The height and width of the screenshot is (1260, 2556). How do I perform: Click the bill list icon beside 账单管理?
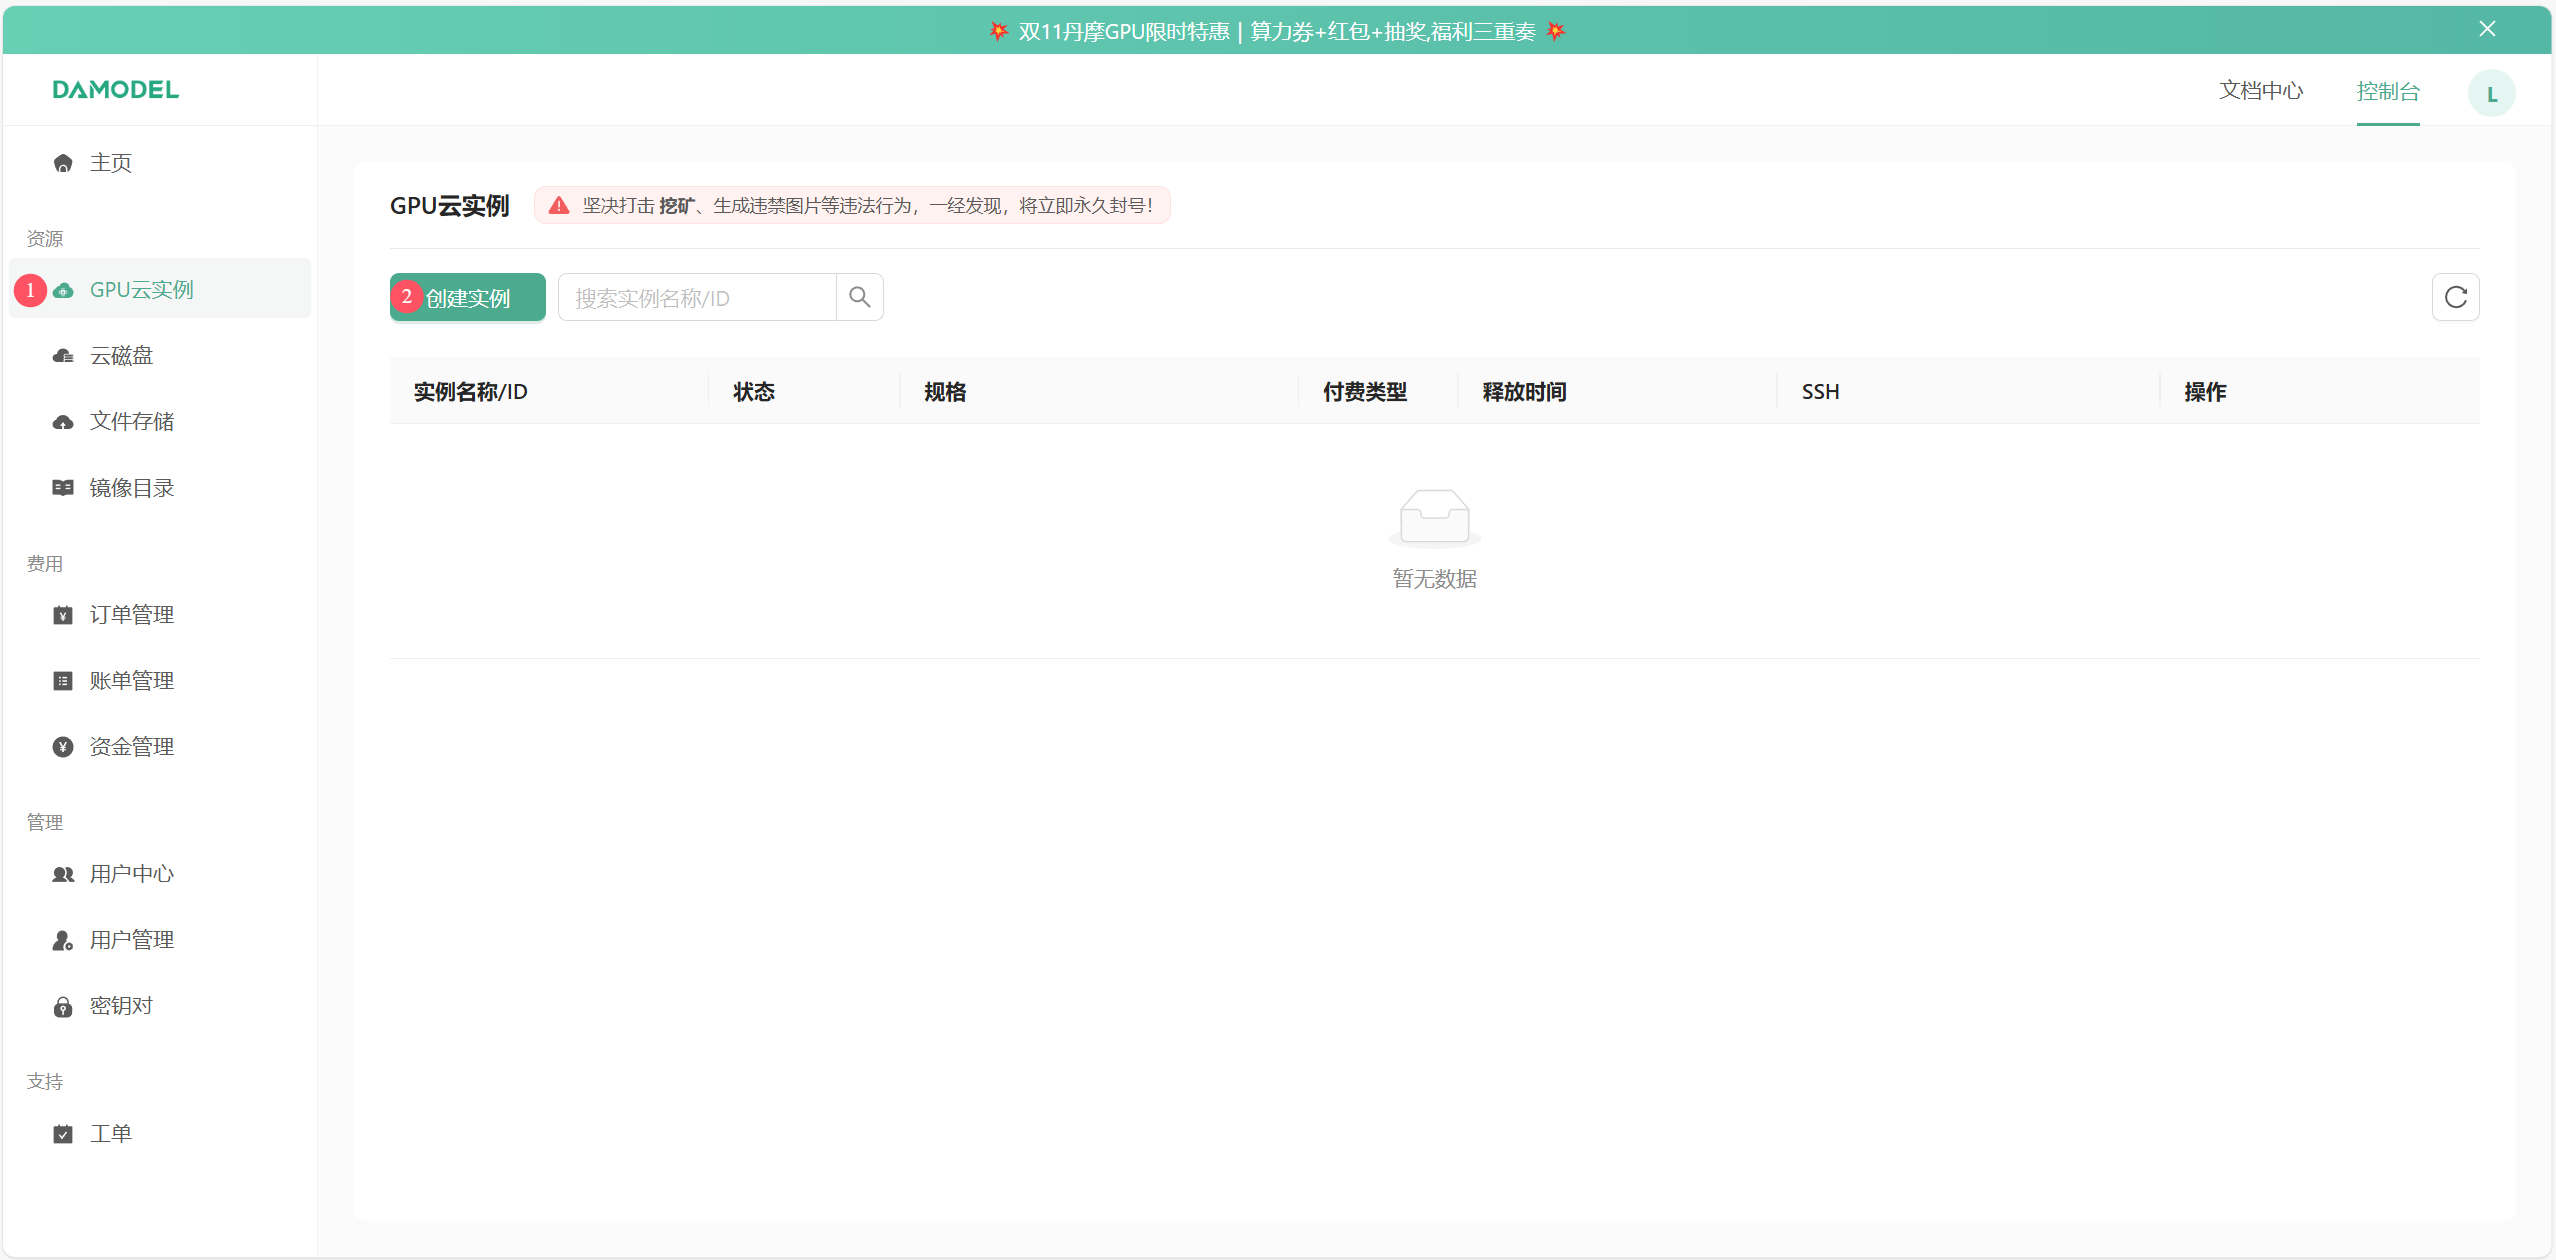[x=63, y=681]
